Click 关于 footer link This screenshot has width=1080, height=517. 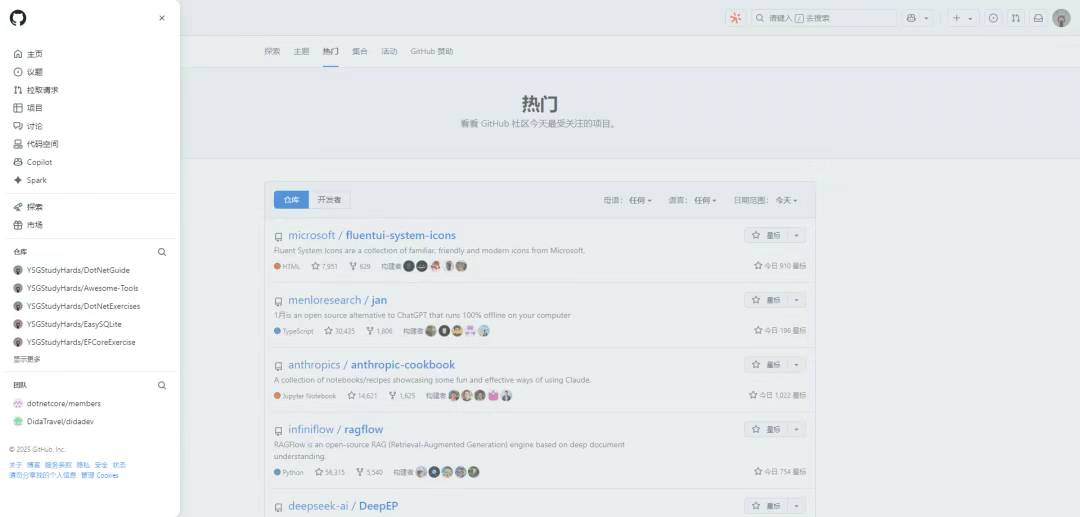click(15, 465)
